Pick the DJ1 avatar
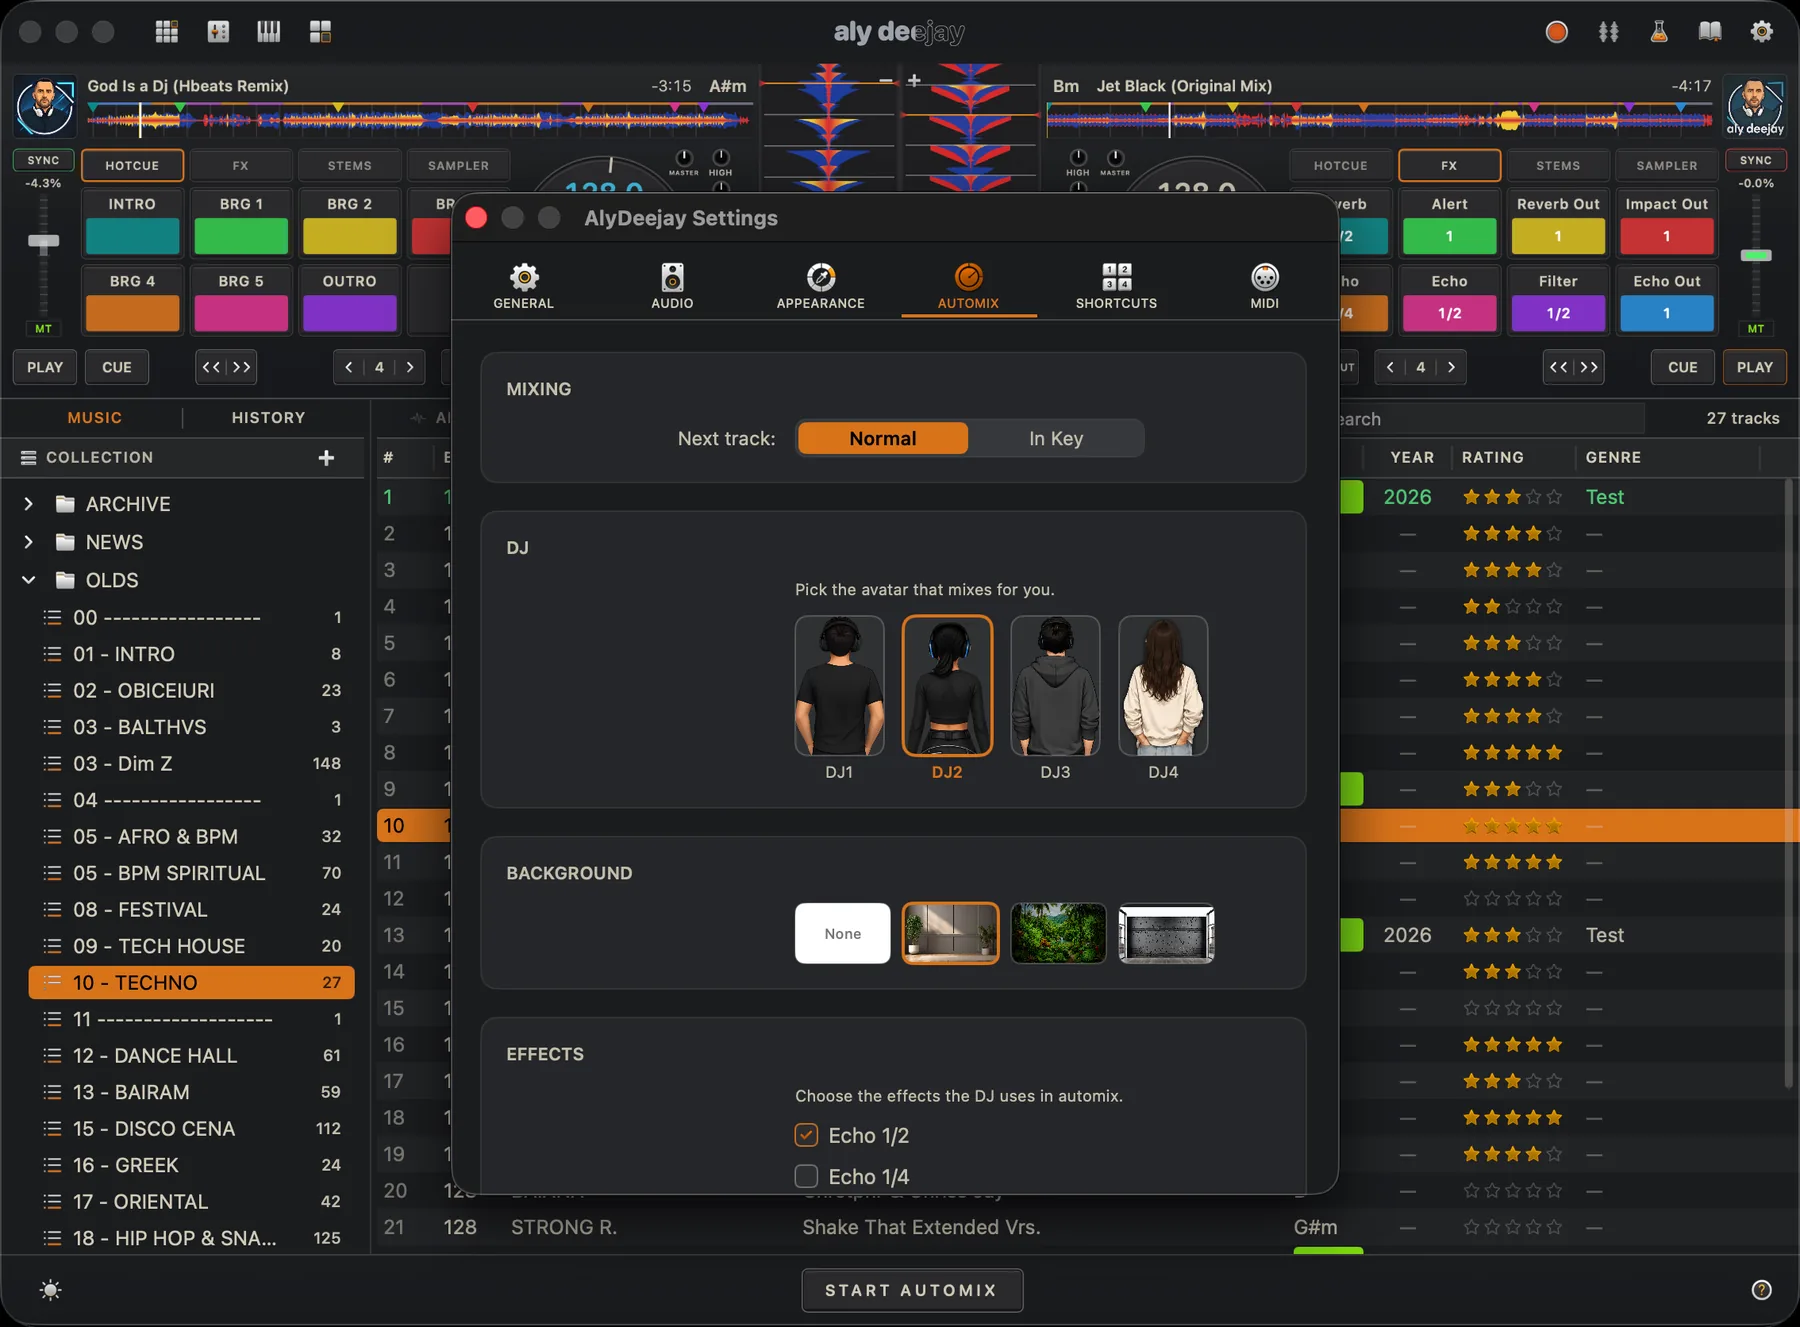 coord(839,686)
